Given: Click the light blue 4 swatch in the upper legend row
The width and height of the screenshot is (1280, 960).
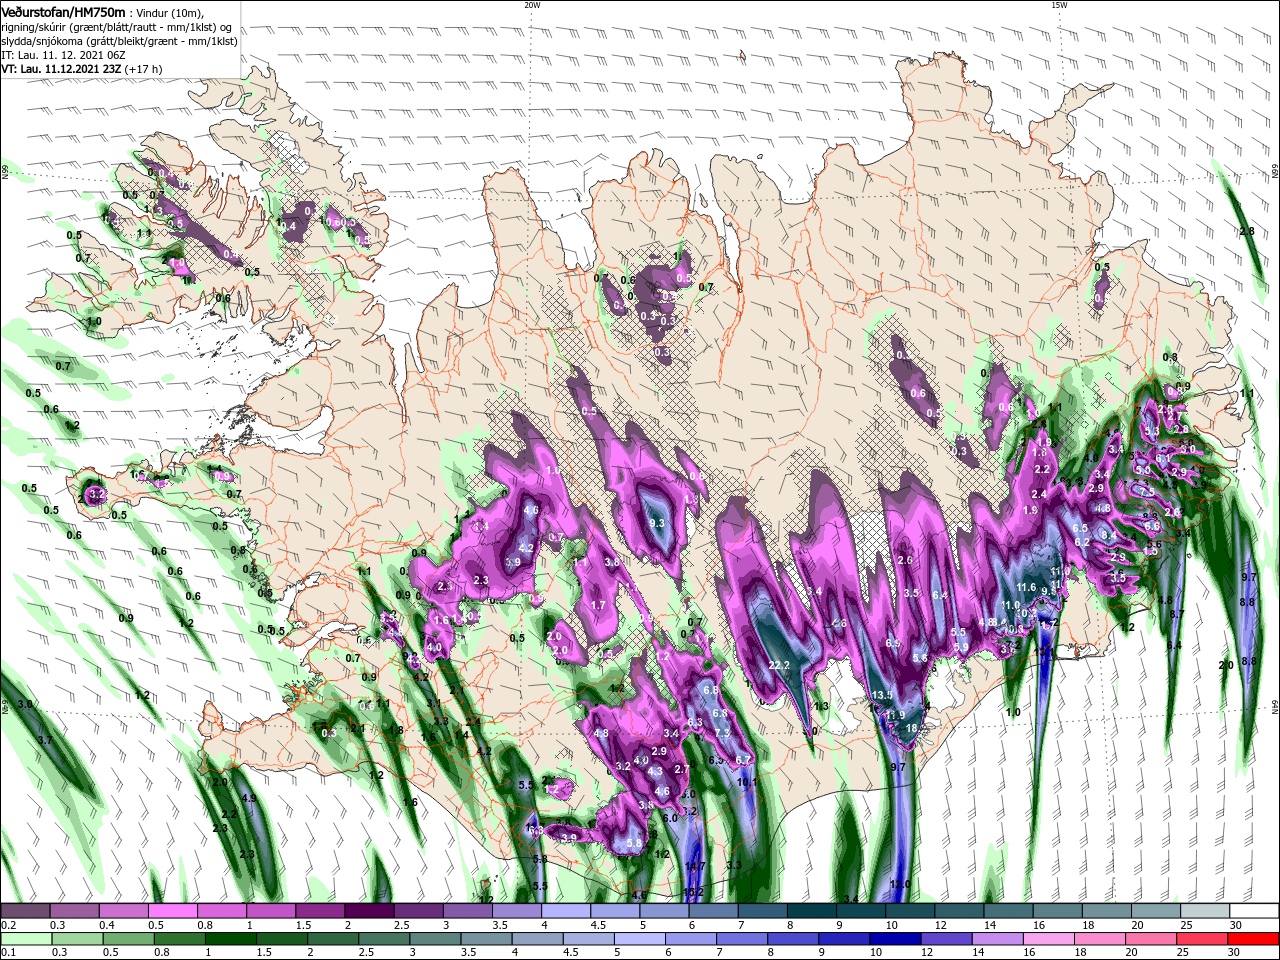Looking at the screenshot, I should [x=564, y=911].
